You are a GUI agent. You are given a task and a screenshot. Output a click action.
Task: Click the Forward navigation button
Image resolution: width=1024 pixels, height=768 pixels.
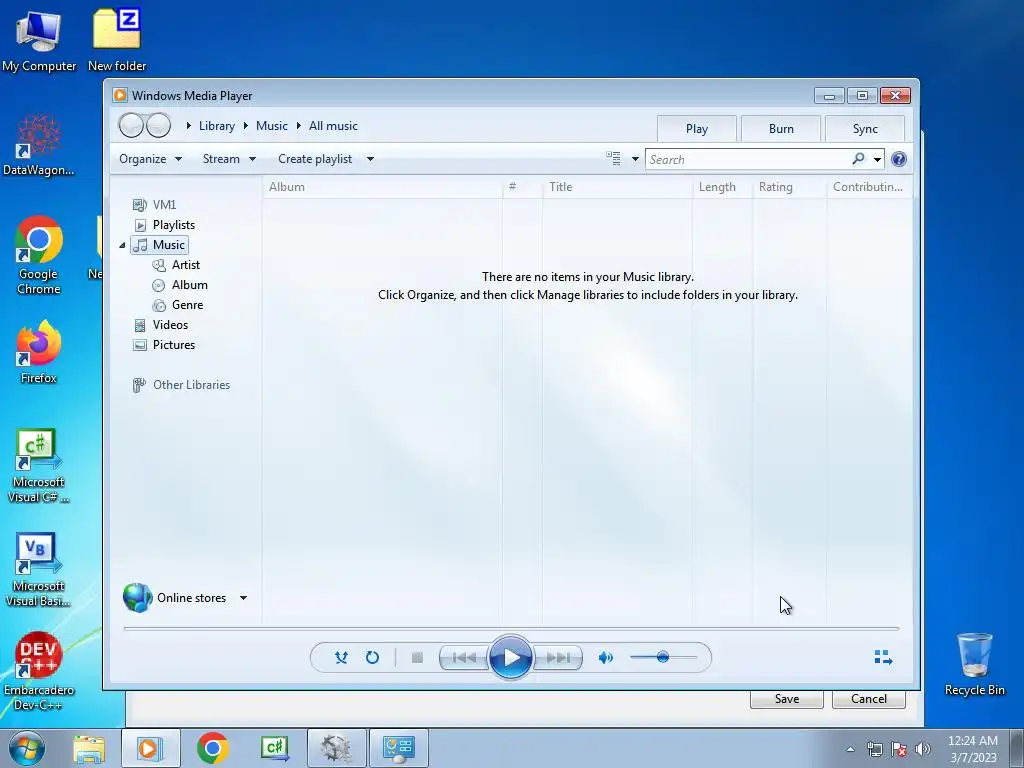[159, 125]
